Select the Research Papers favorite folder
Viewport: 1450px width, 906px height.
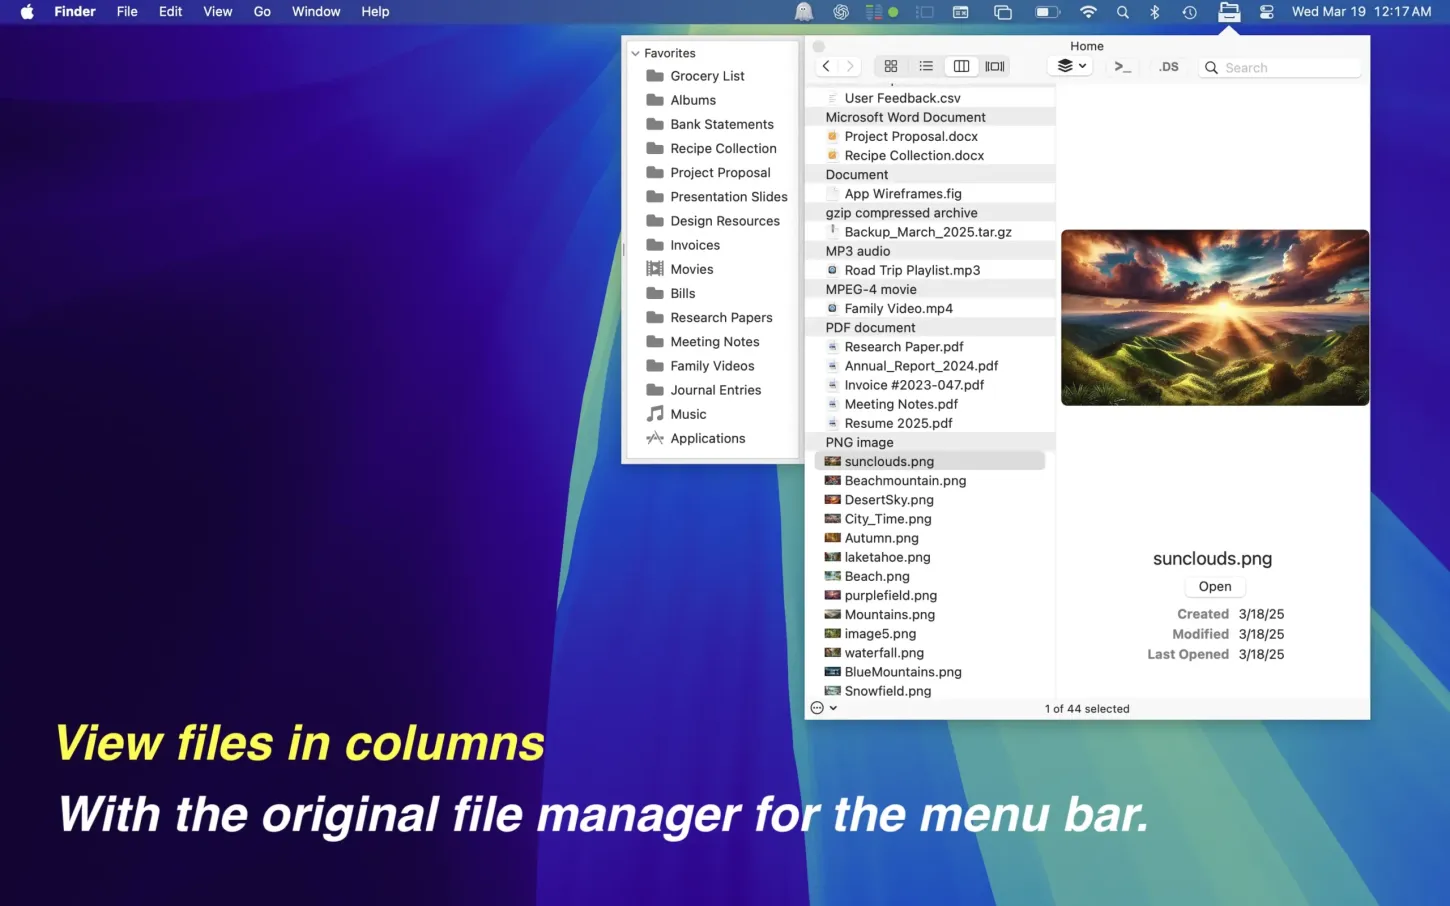click(721, 318)
